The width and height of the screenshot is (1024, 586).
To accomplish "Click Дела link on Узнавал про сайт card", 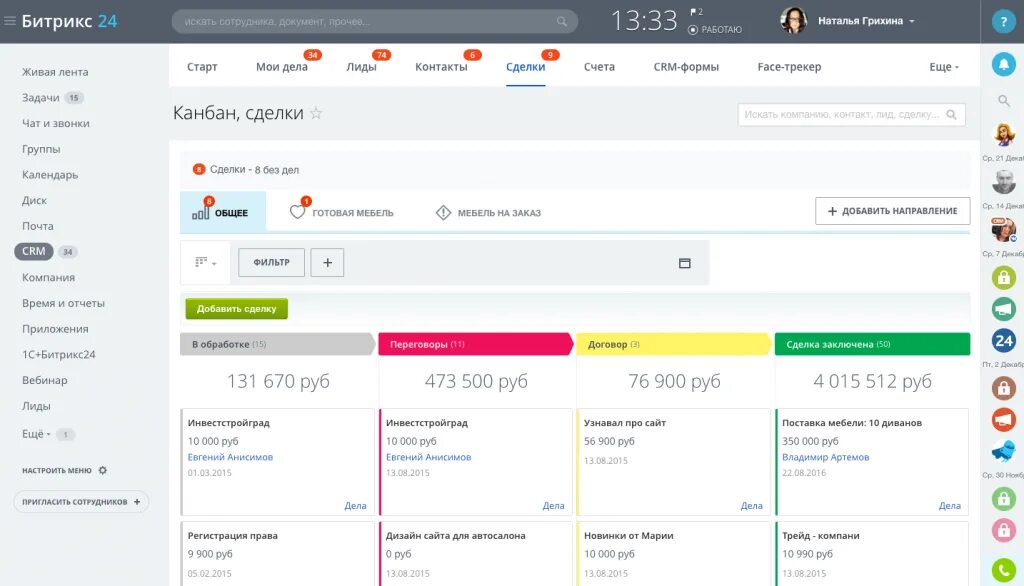I will pos(751,506).
